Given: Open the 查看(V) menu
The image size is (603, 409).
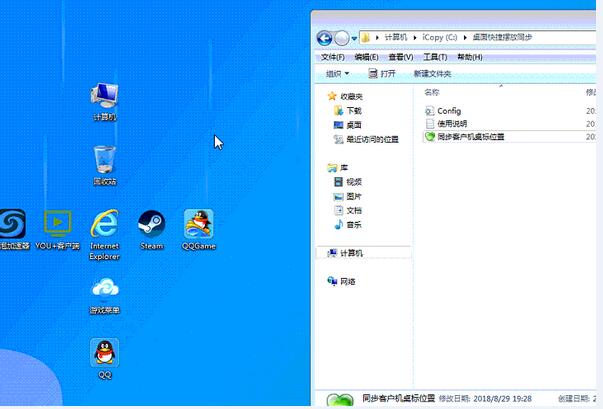Looking at the screenshot, I should coord(401,57).
